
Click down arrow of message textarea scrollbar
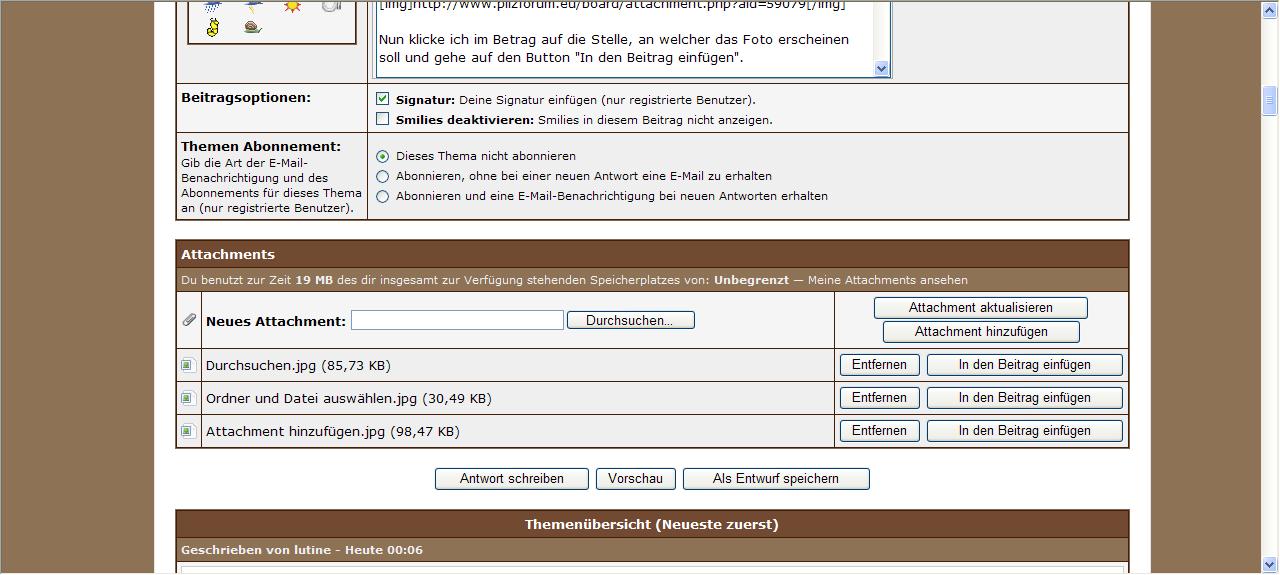[x=881, y=69]
